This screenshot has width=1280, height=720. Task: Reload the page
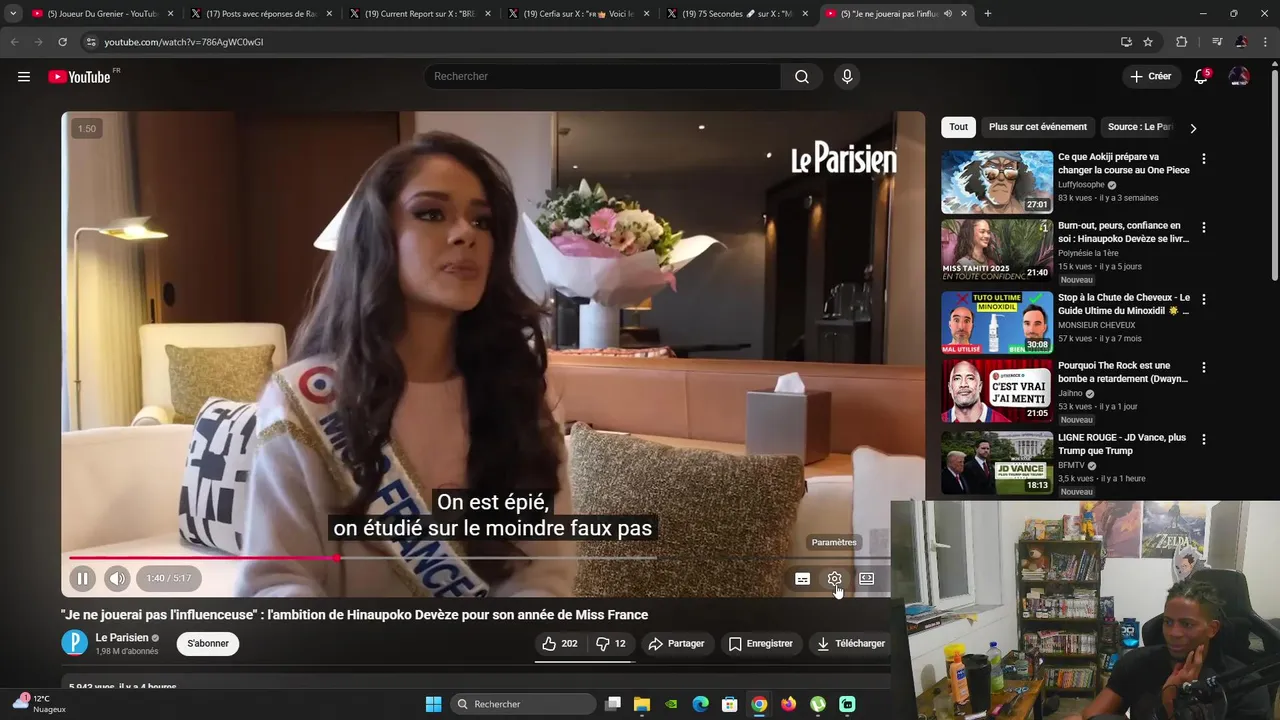62,42
